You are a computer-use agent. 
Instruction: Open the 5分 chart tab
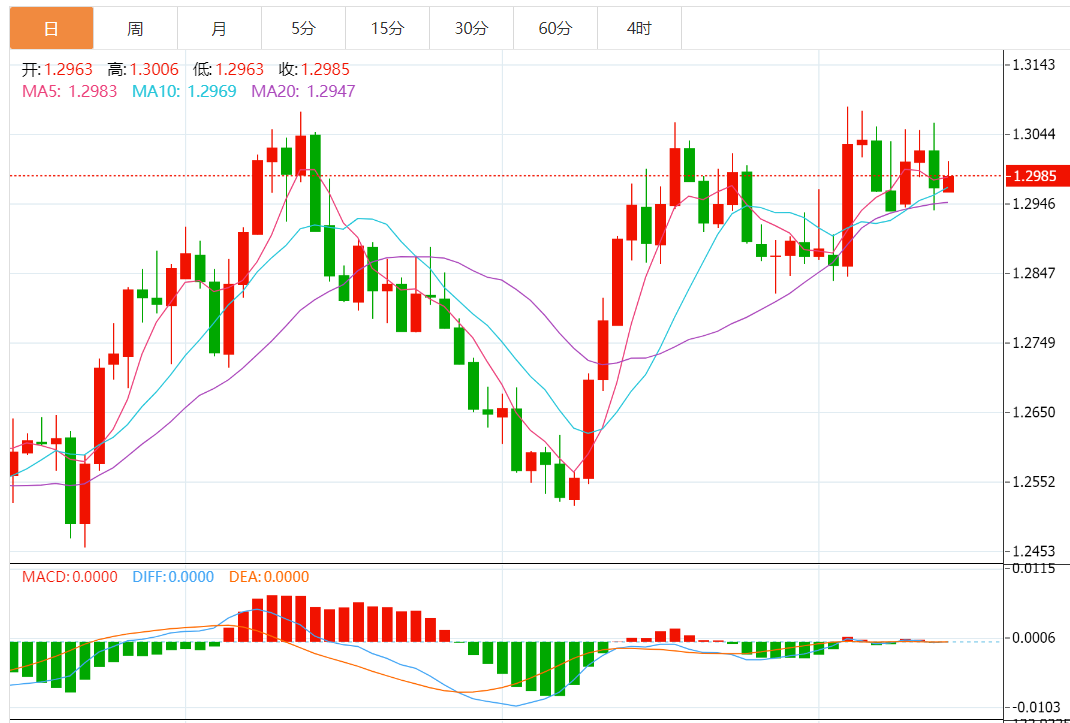(304, 29)
